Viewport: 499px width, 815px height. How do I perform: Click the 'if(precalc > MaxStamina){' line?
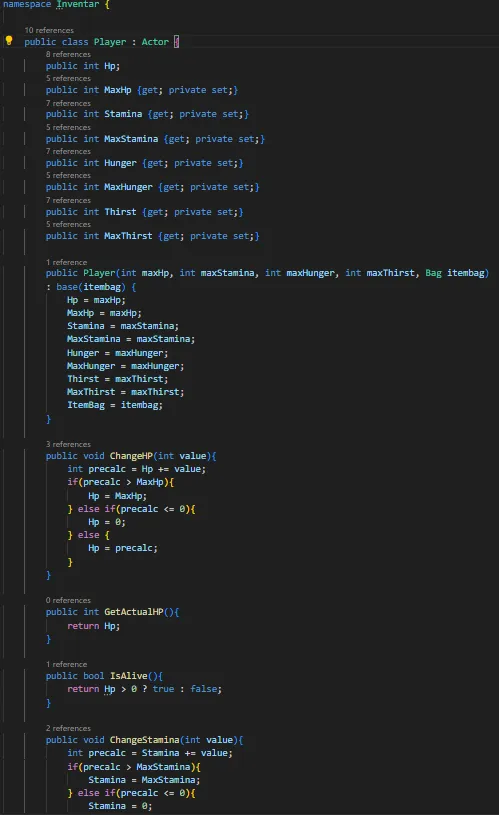pyautogui.click(x=134, y=767)
